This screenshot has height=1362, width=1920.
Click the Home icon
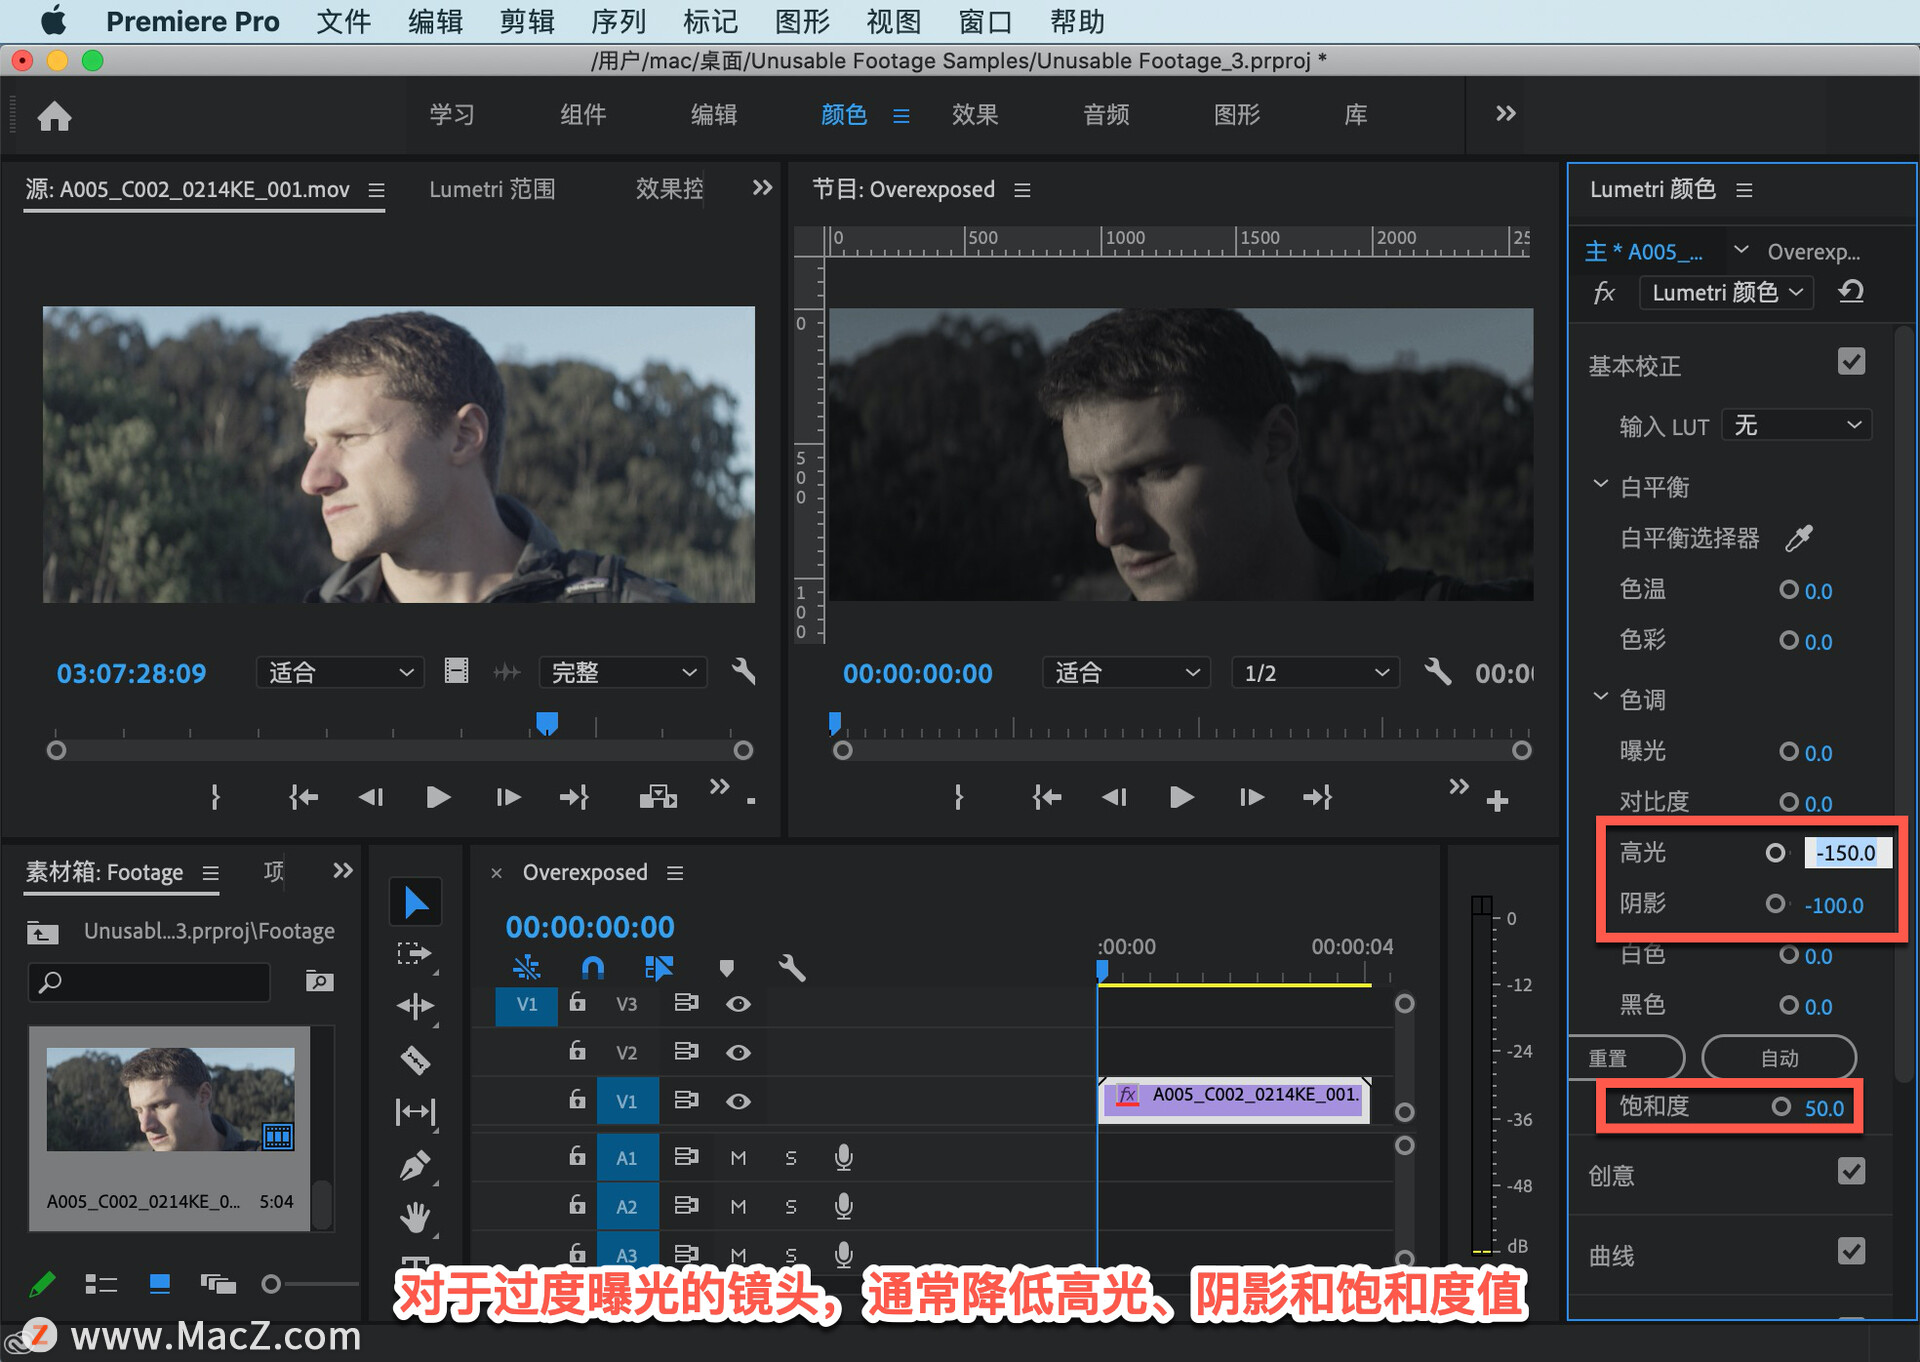point(54,116)
